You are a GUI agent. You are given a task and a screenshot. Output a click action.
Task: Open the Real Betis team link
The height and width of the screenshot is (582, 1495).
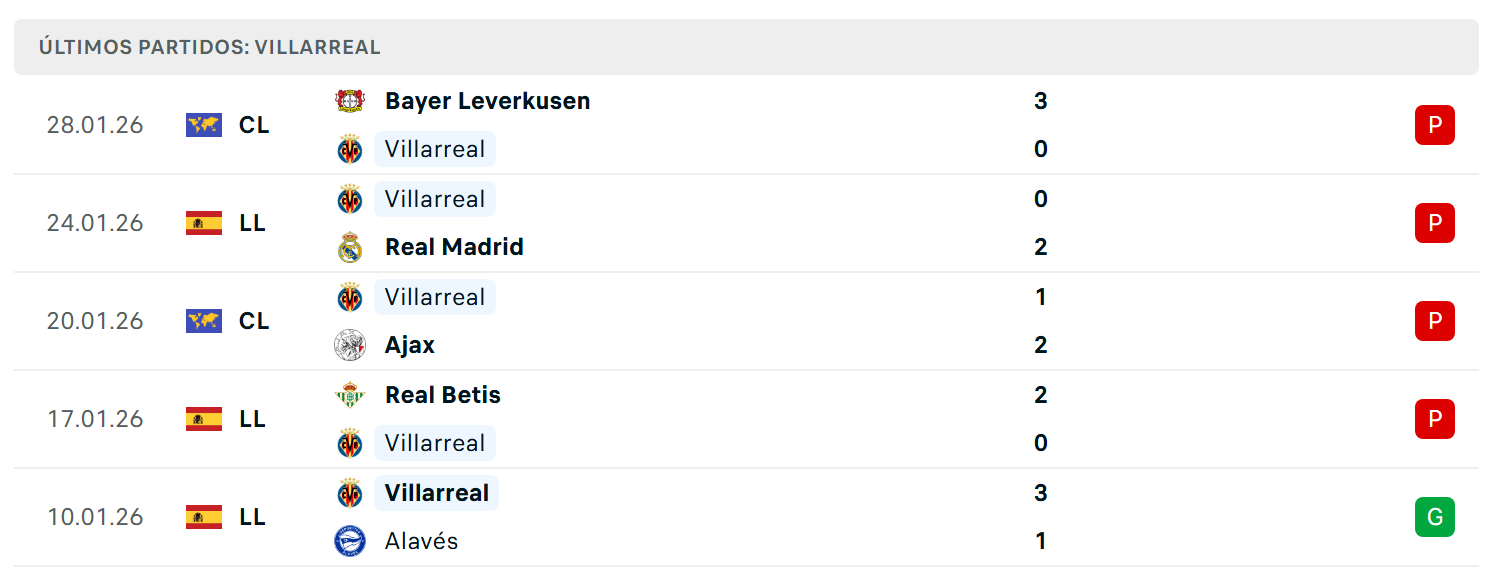point(443,395)
